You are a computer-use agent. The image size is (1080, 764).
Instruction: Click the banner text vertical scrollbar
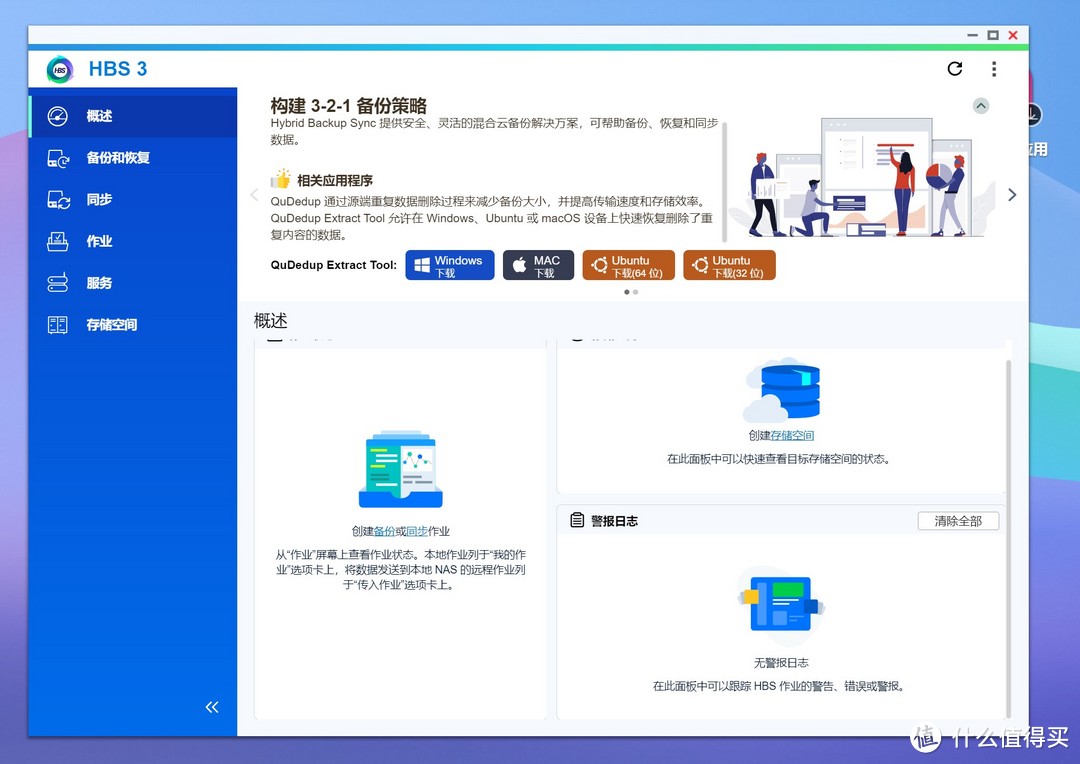coord(725,181)
